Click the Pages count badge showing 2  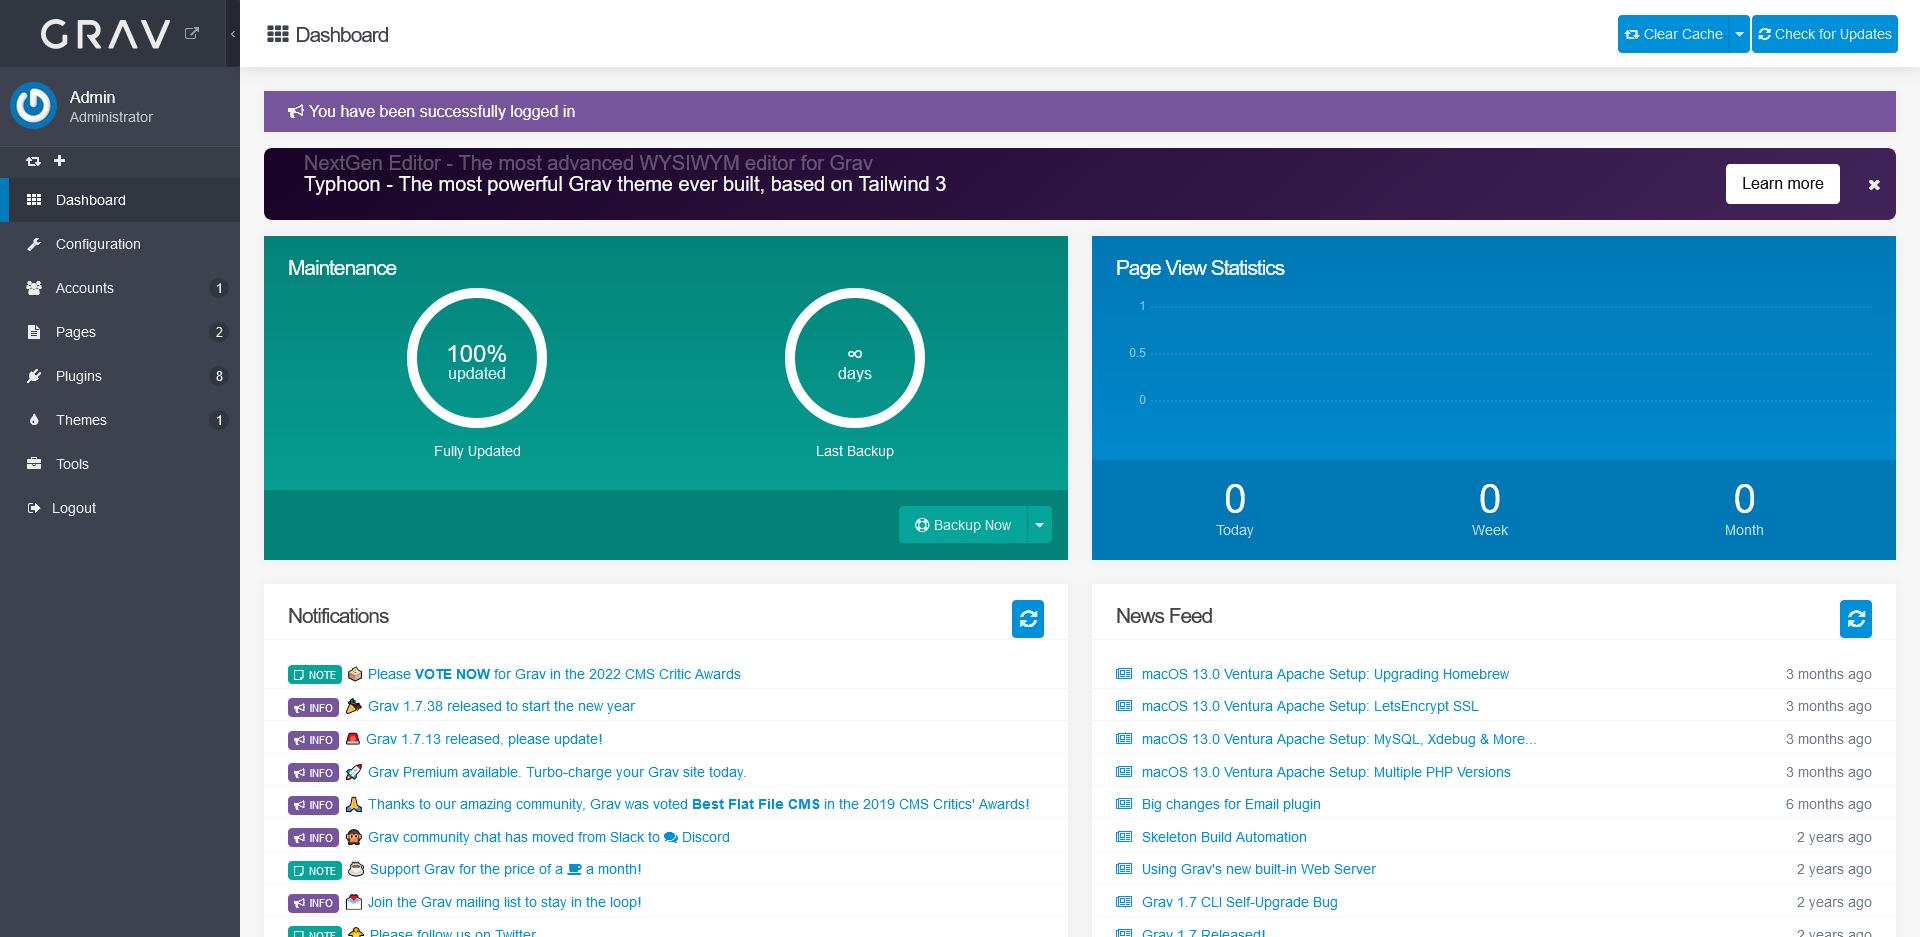tap(219, 332)
